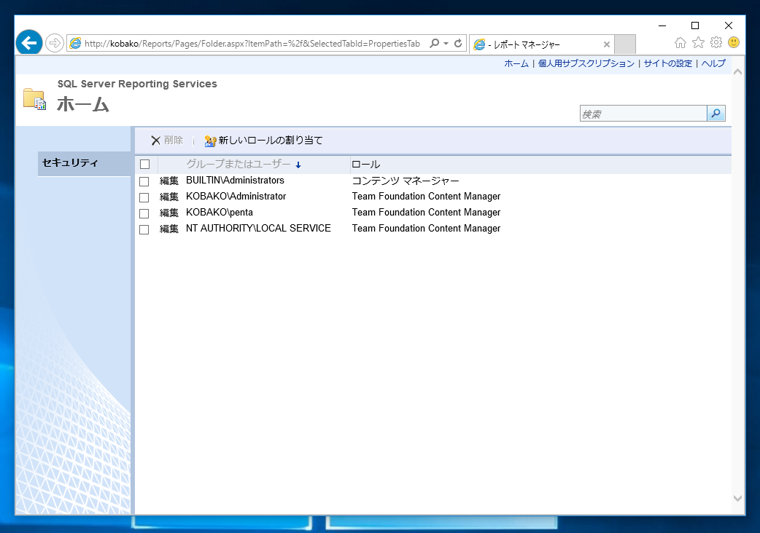Click the browser forward arrow button
Viewport: 760px width, 533px height.
55,43
